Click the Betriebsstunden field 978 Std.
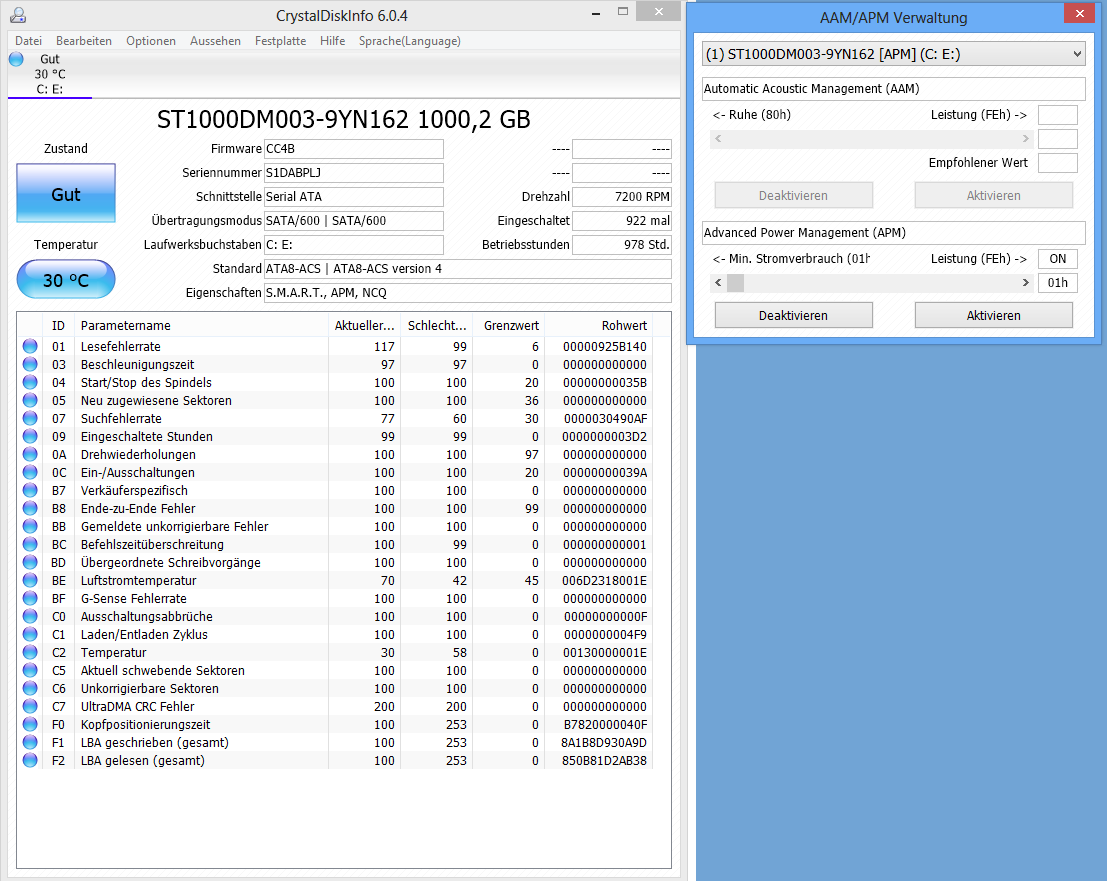The image size is (1107, 881). tap(621, 245)
